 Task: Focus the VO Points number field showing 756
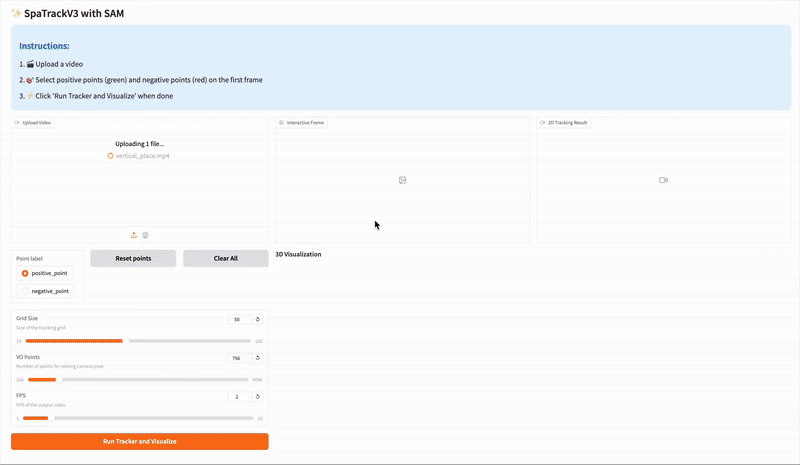pyautogui.click(x=238, y=358)
